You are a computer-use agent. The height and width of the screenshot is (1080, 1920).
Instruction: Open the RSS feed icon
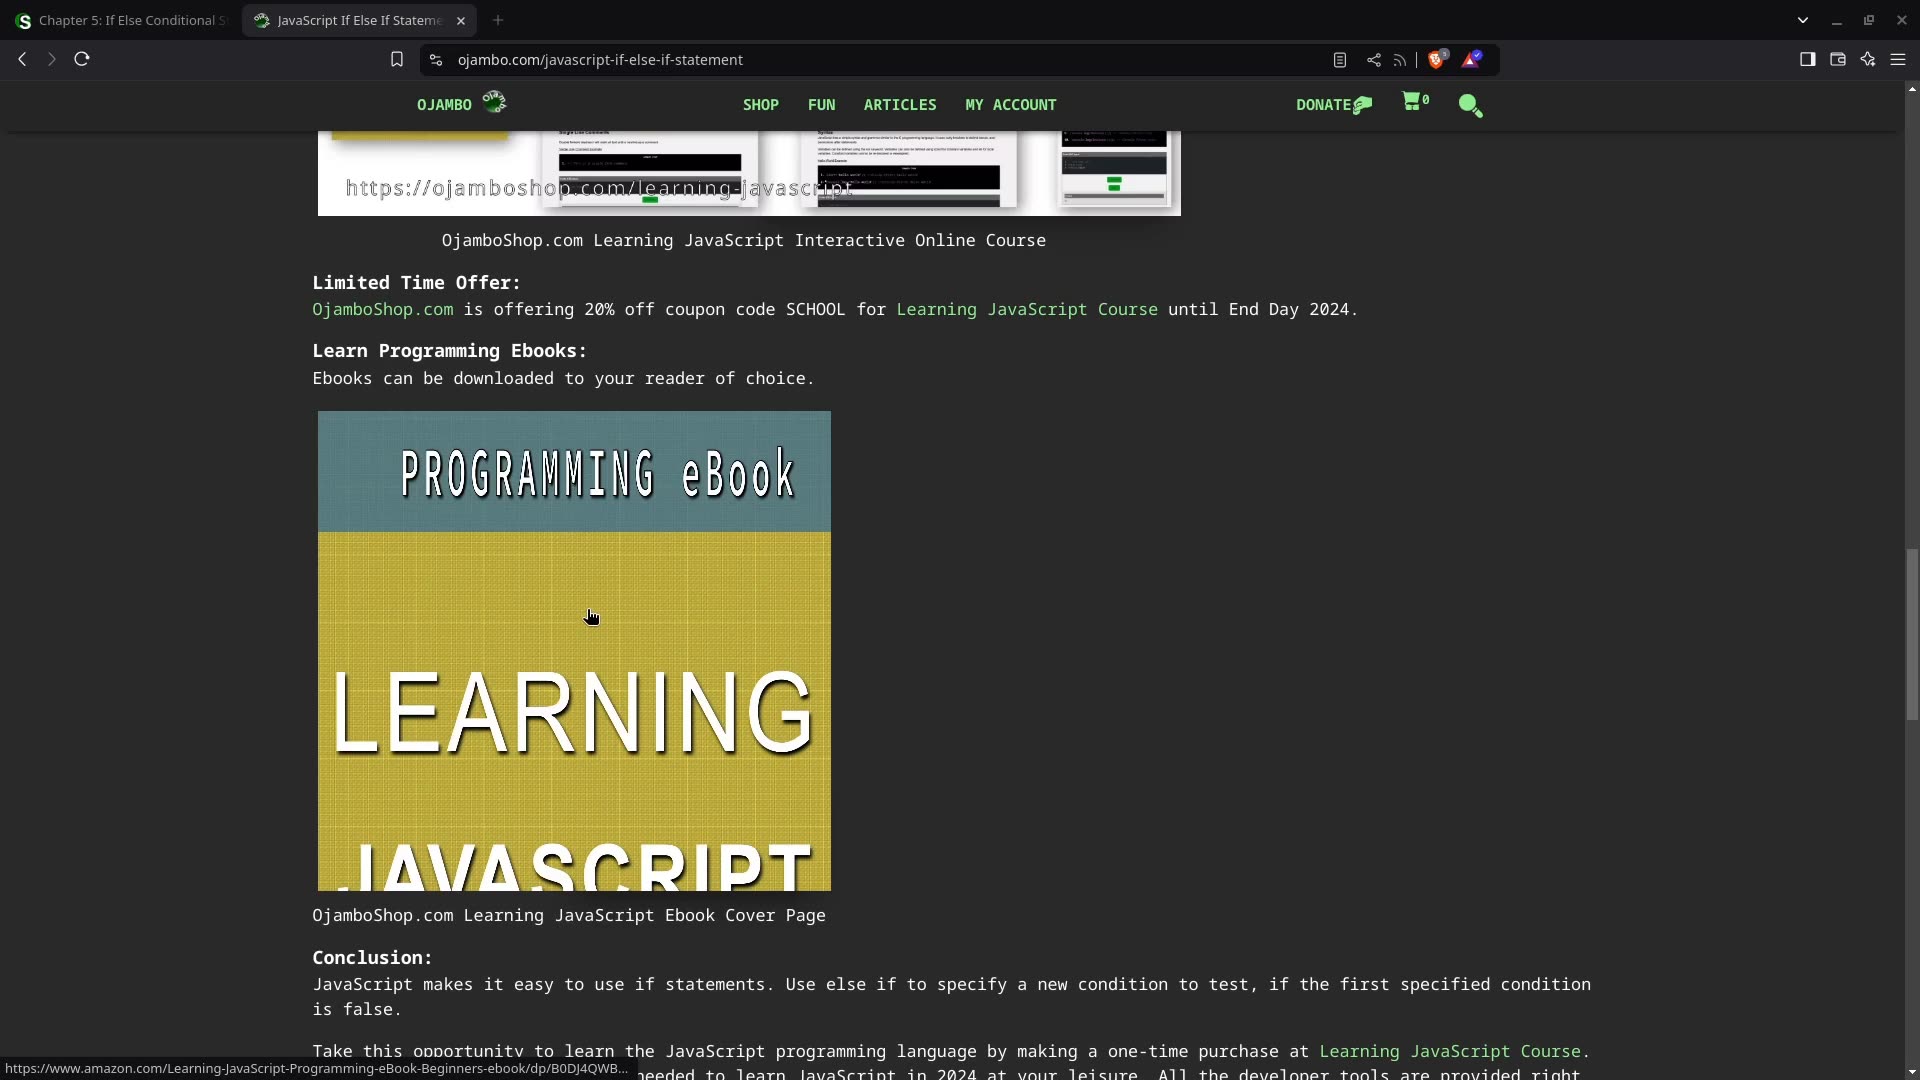[1400, 60]
